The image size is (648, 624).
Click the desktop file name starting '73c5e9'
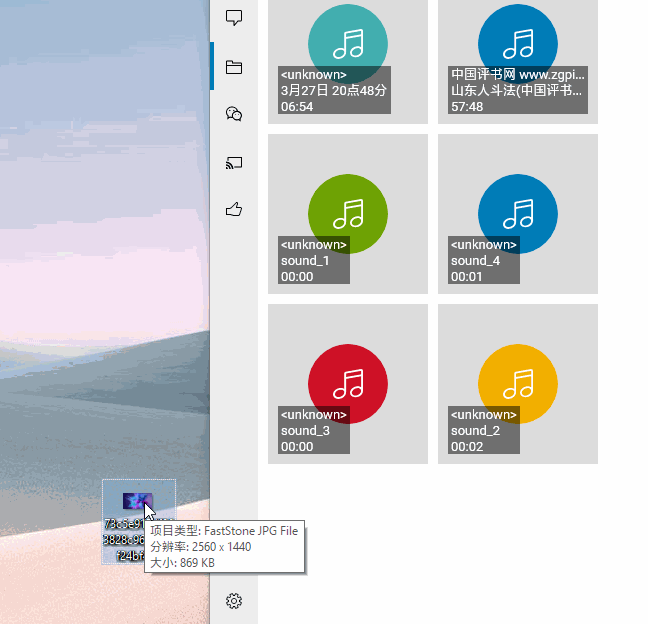click(x=124, y=540)
